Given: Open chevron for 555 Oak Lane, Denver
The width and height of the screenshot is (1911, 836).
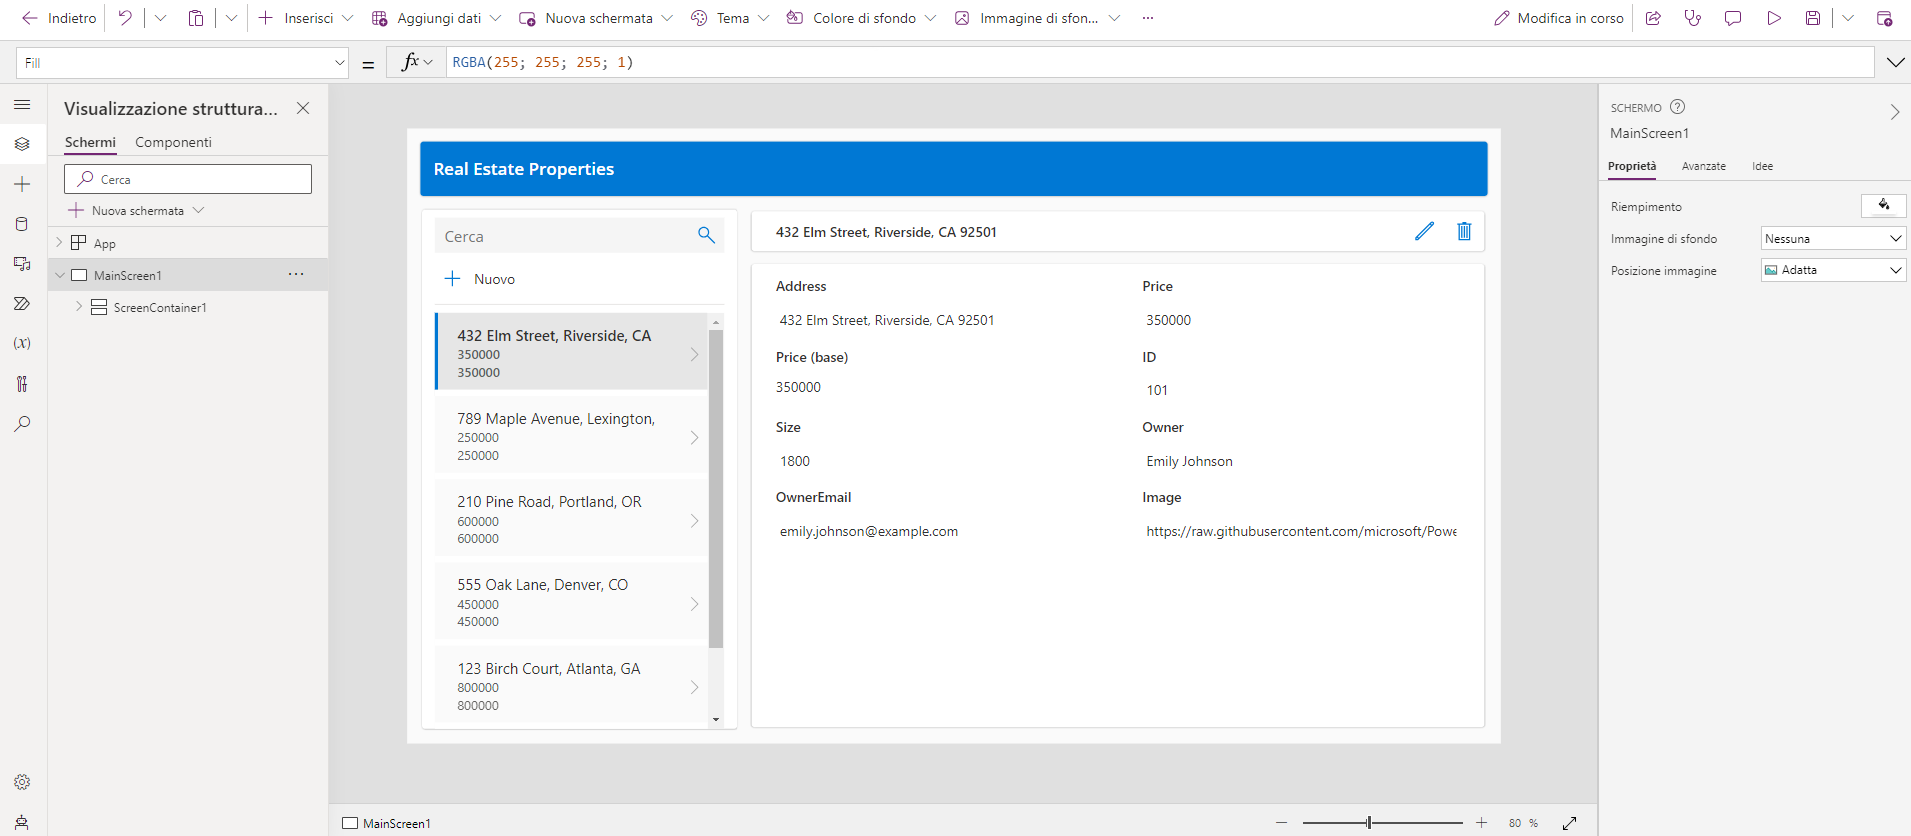Looking at the screenshot, I should [x=694, y=603].
